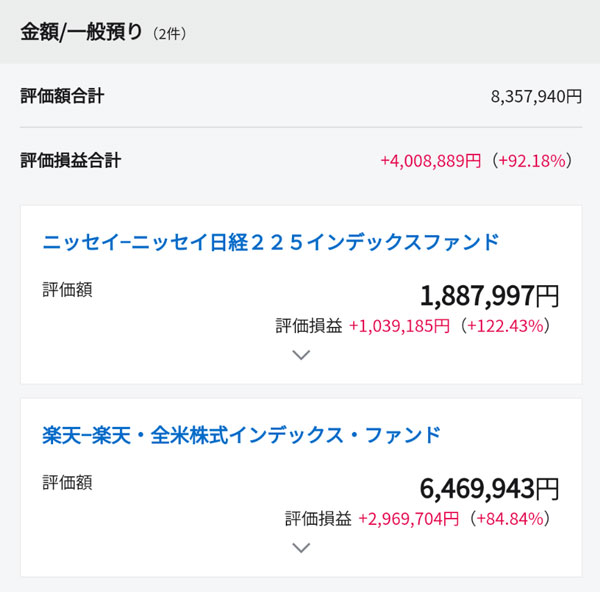Viewport: 600px width, 592px height.
Task: Expand the Nissay Nikkei 225 fund details chevron
Action: 300,354
